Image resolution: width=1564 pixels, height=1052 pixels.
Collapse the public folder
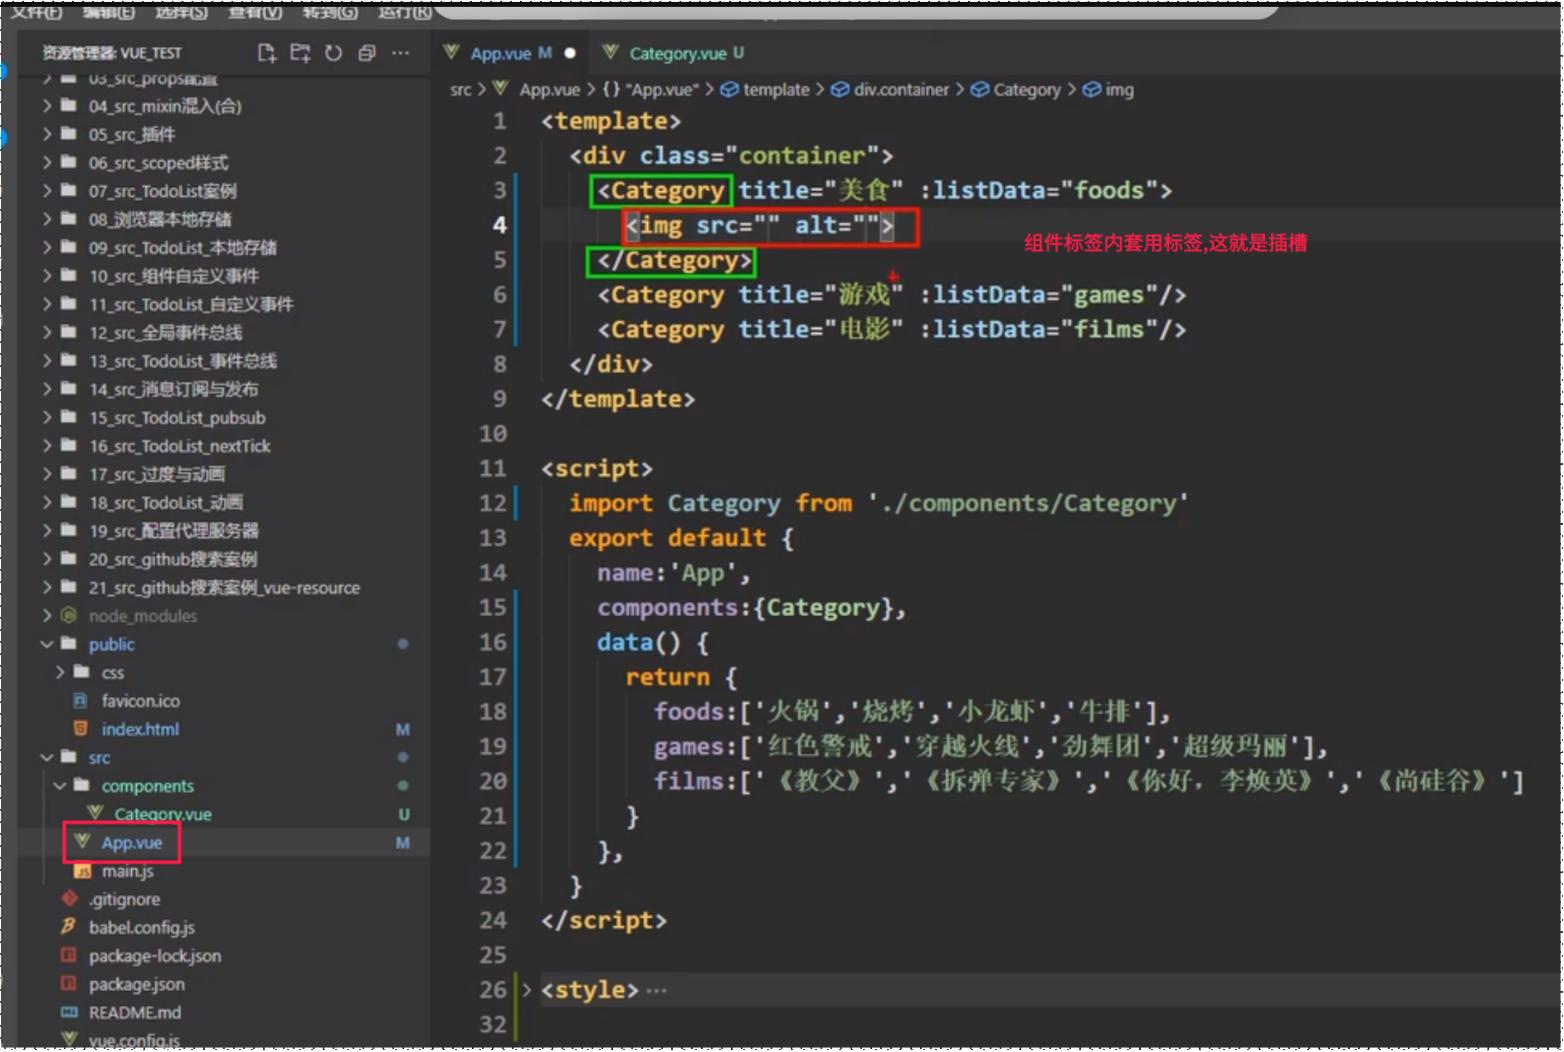pyautogui.click(x=47, y=644)
